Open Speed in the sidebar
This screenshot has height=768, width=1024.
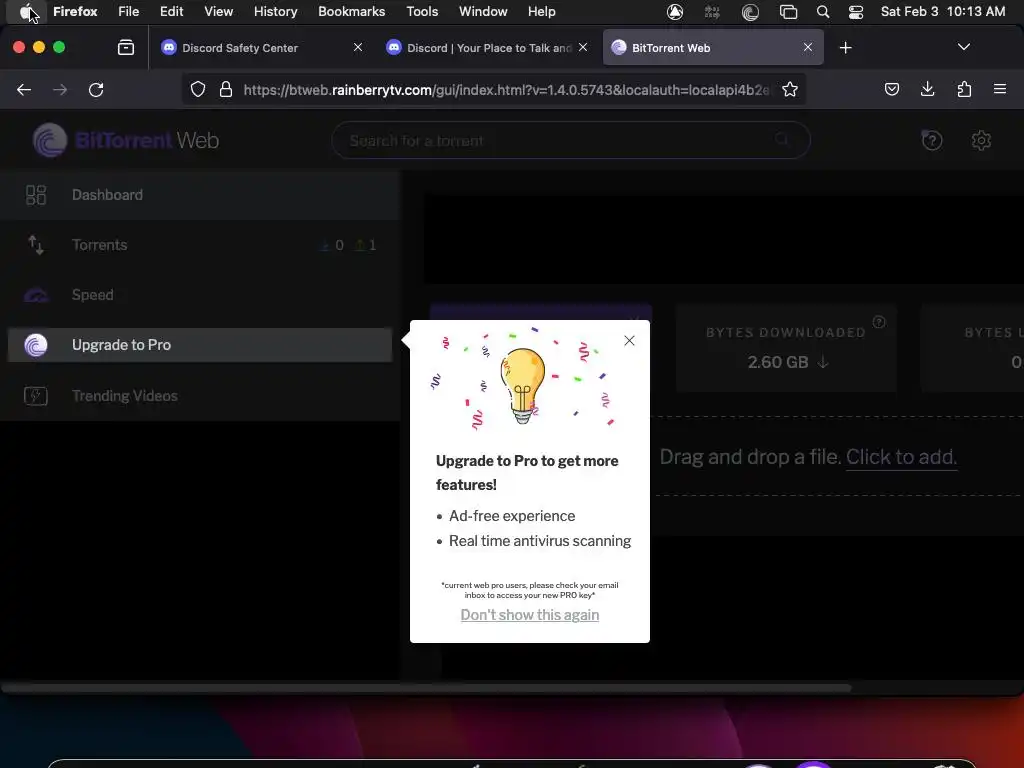(x=200, y=295)
